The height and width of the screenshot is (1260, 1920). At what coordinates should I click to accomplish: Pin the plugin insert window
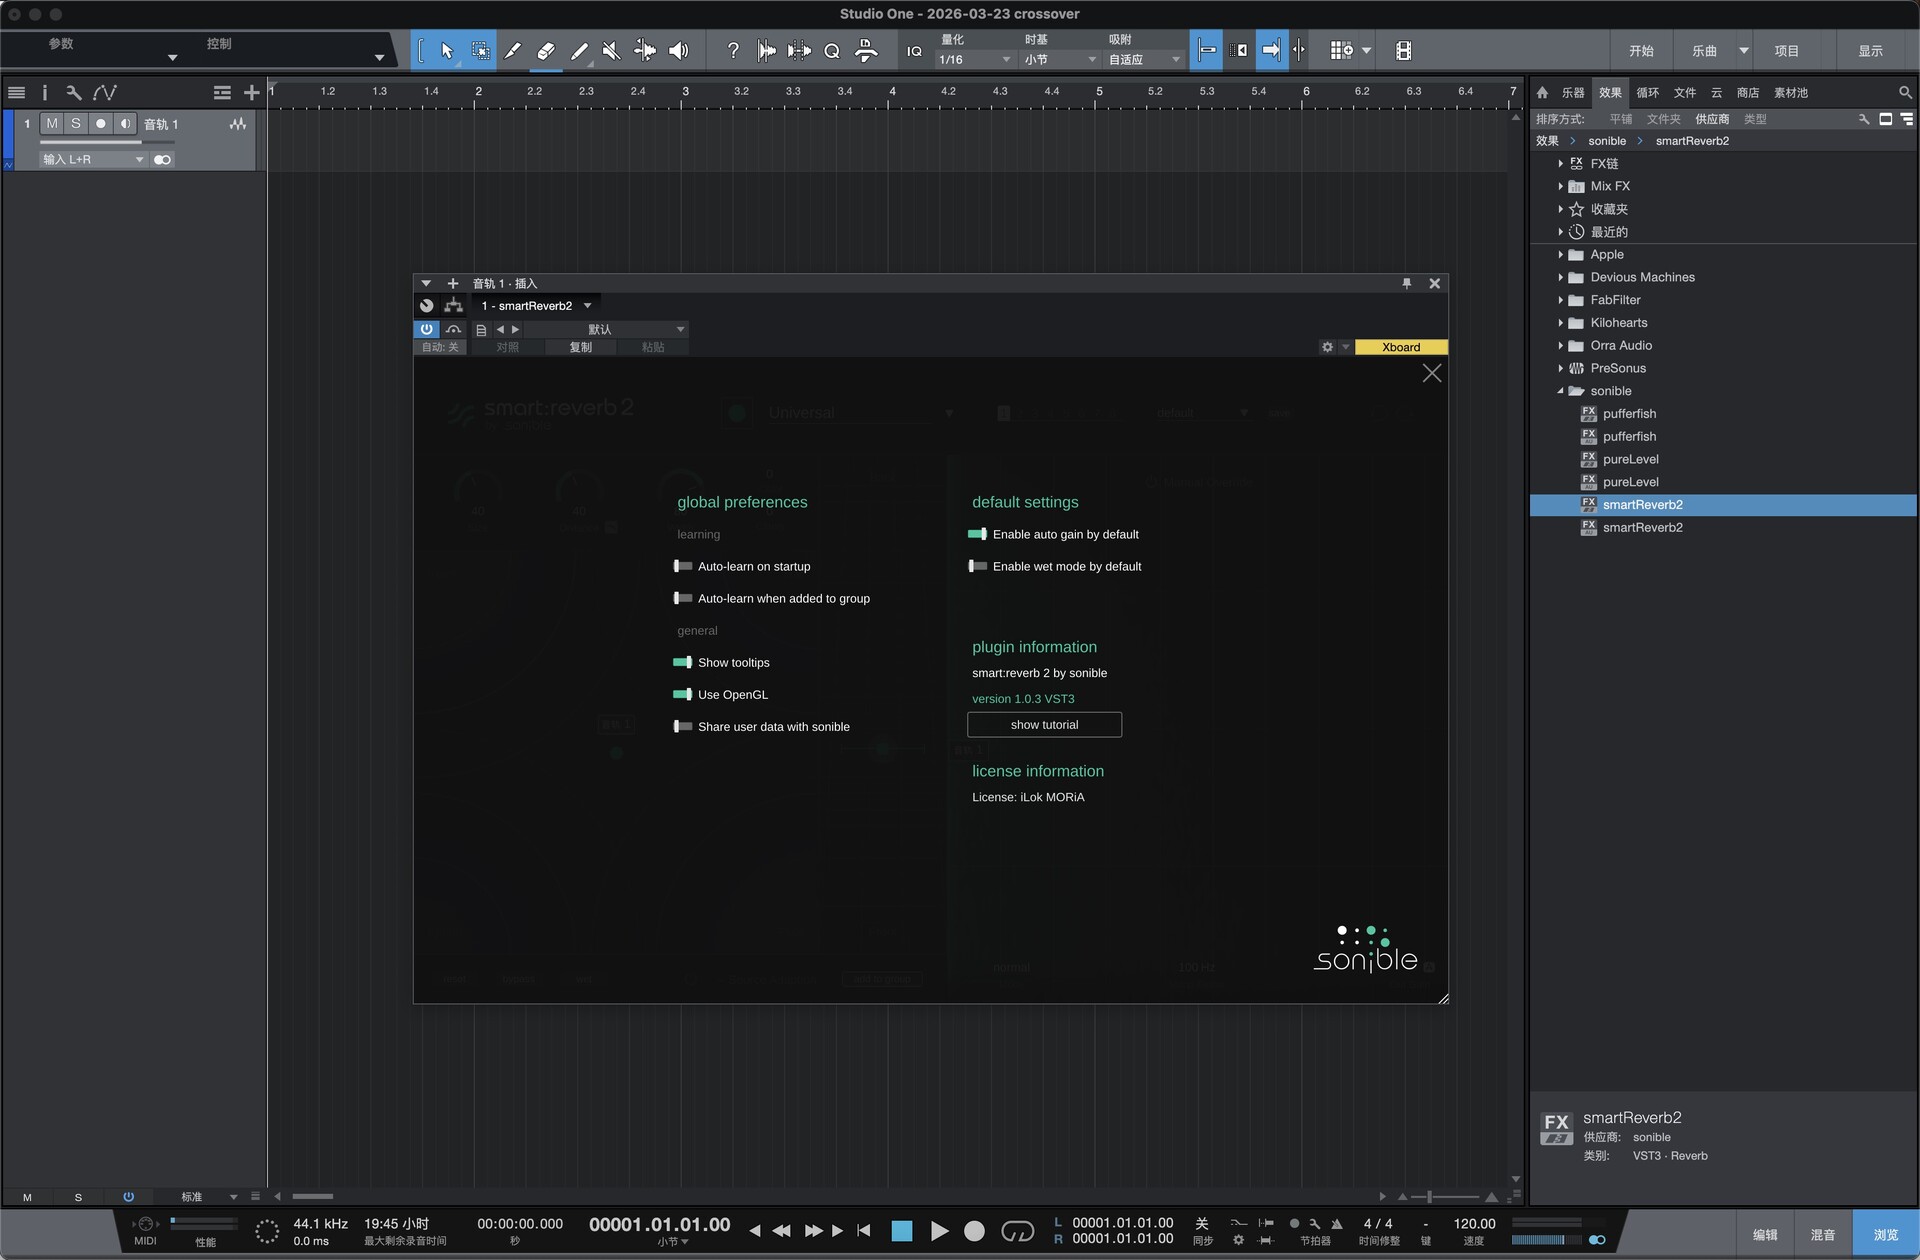(1406, 284)
